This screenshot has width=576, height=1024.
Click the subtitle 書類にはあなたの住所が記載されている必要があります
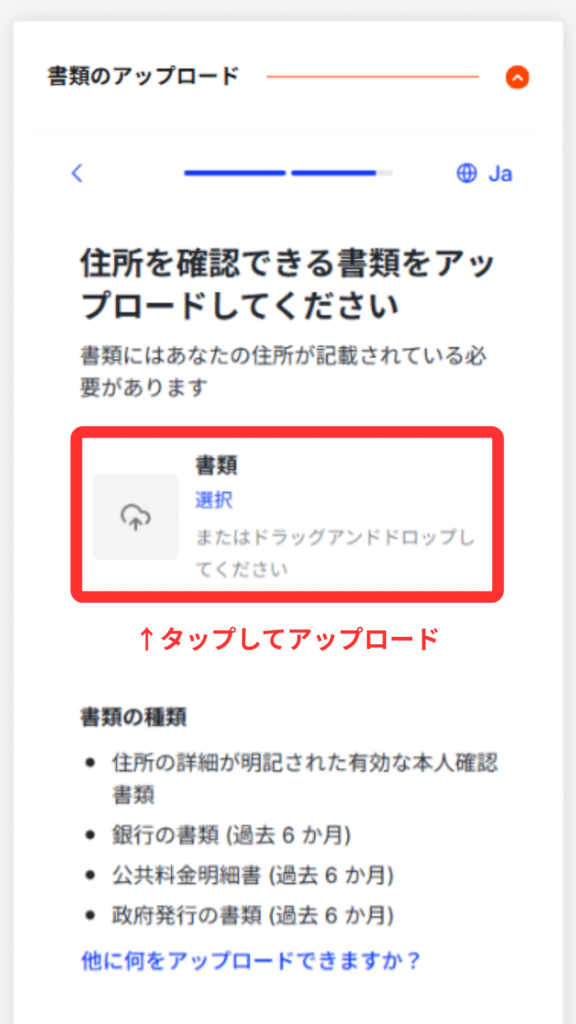click(x=285, y=372)
